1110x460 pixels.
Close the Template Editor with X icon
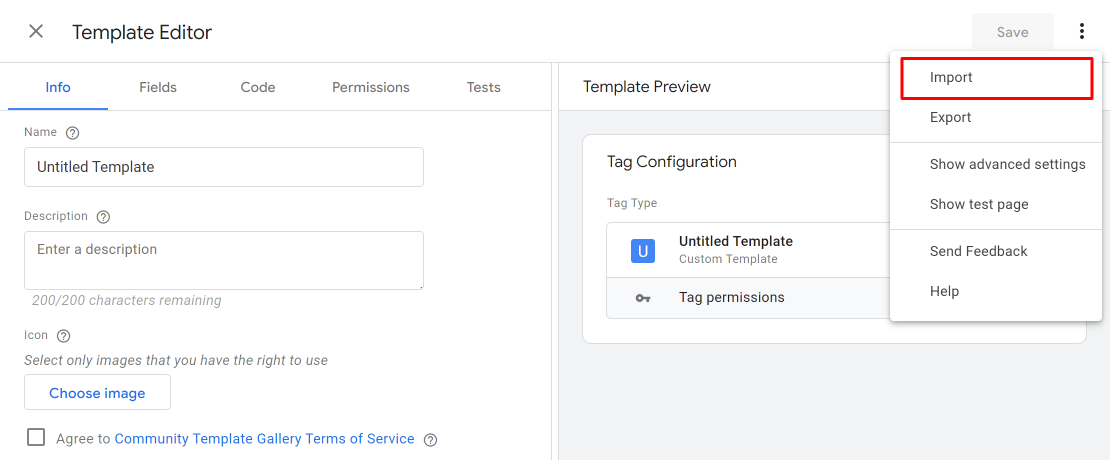(35, 32)
